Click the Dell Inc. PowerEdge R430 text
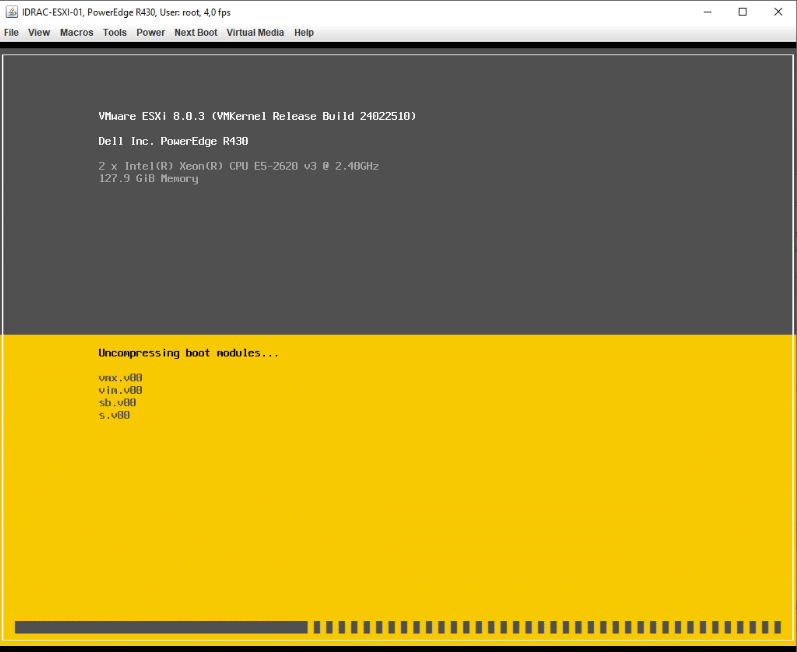797x652 pixels. click(173, 141)
